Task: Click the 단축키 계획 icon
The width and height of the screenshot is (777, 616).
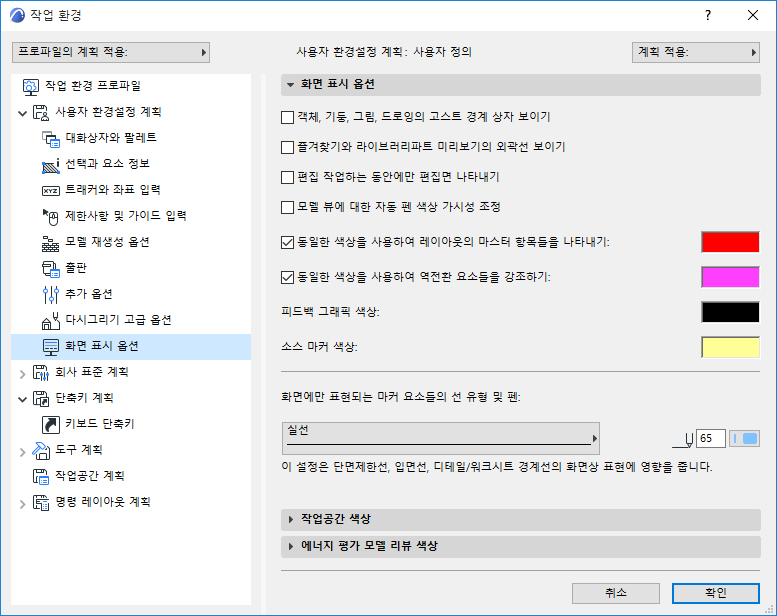Action: point(41,398)
